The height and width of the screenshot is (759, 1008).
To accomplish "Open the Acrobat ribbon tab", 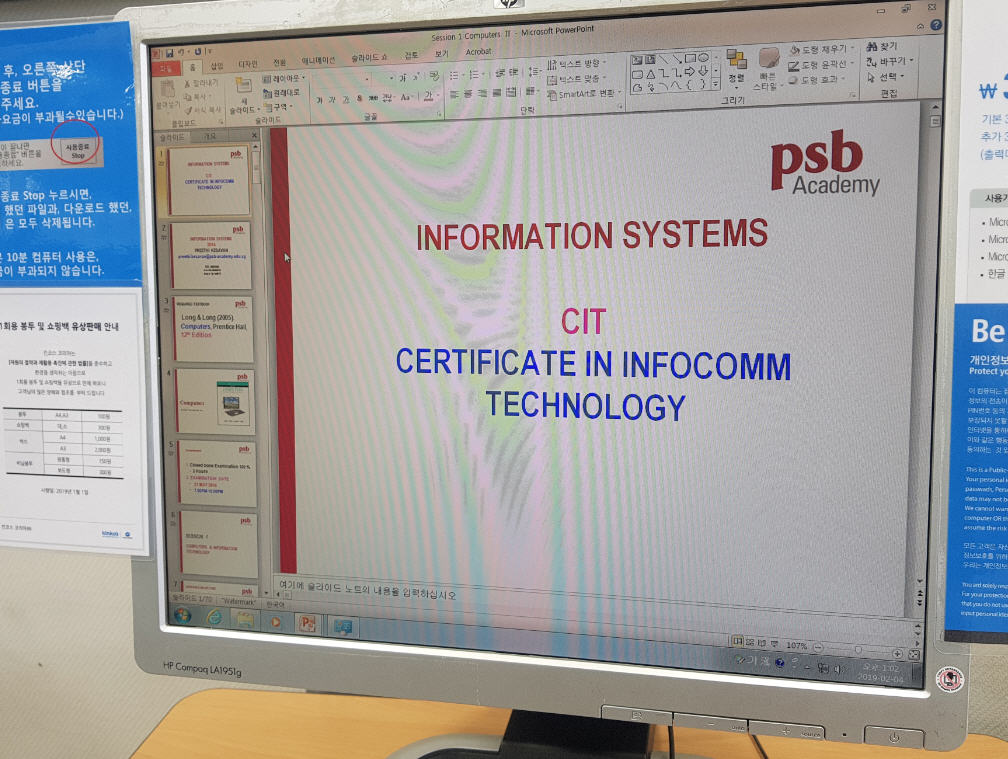I will (x=478, y=51).
